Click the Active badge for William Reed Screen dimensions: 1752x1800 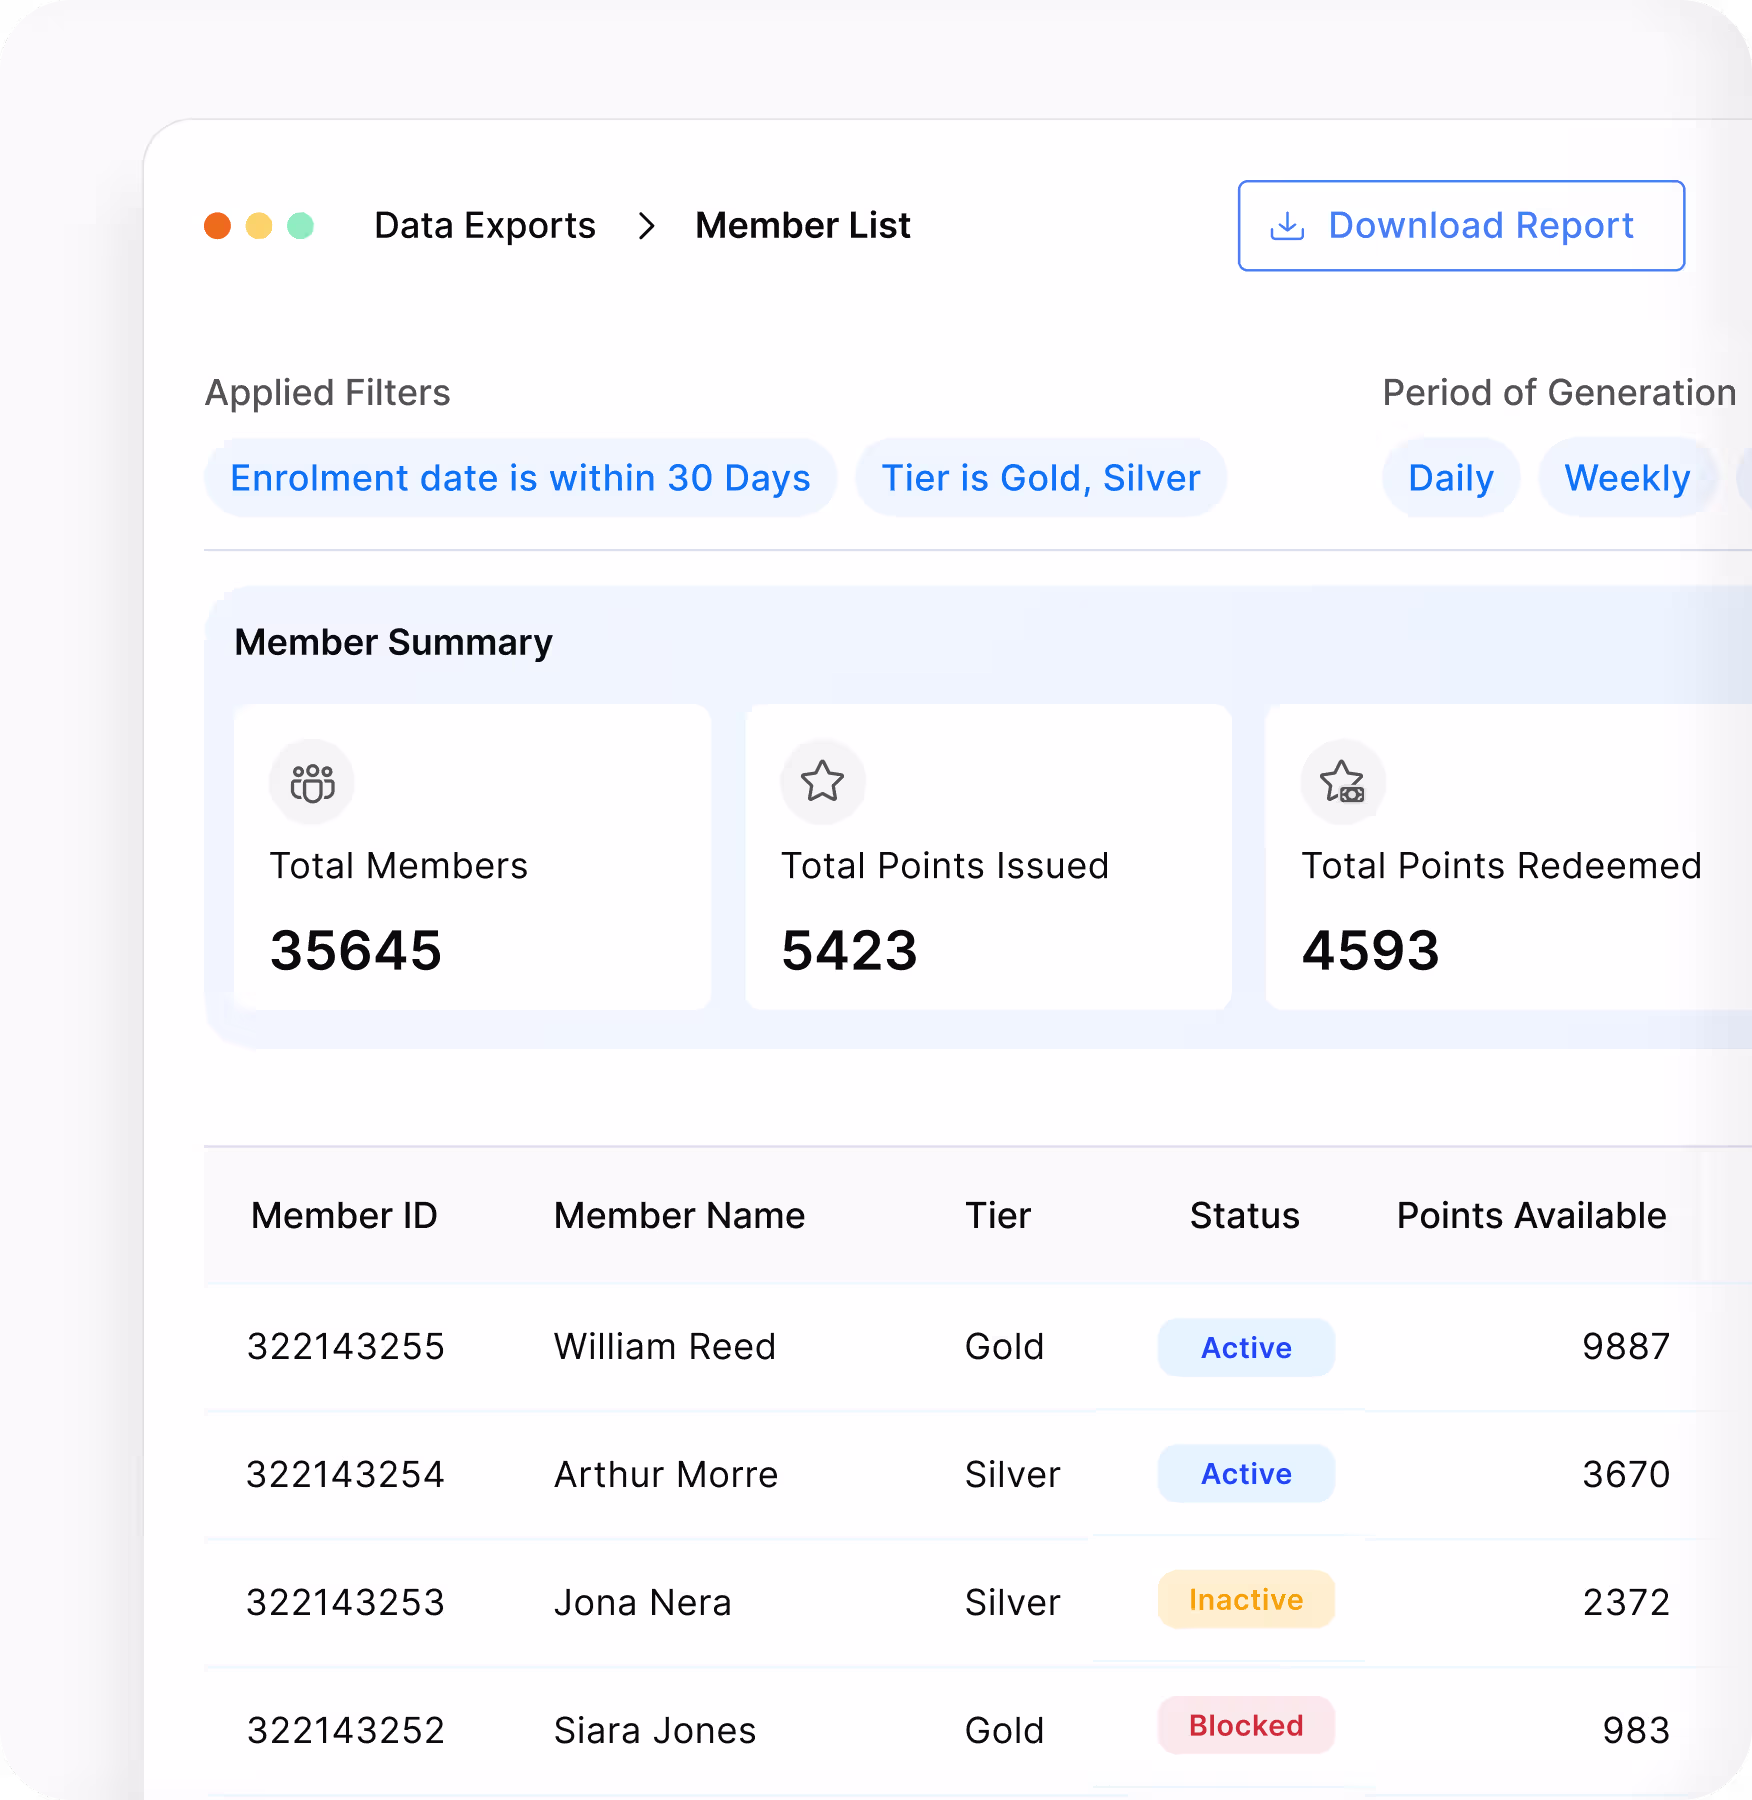click(x=1246, y=1348)
